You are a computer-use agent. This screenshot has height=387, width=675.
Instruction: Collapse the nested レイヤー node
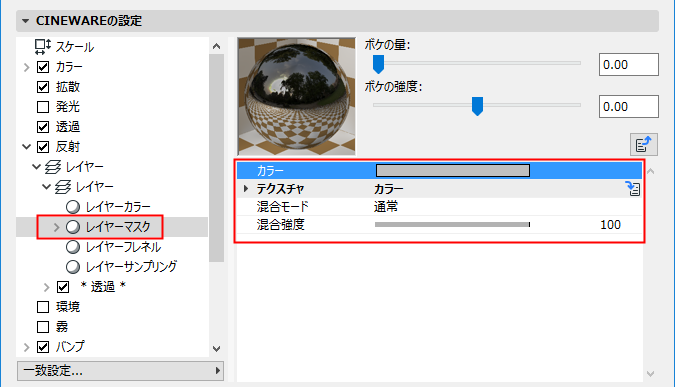[46, 187]
